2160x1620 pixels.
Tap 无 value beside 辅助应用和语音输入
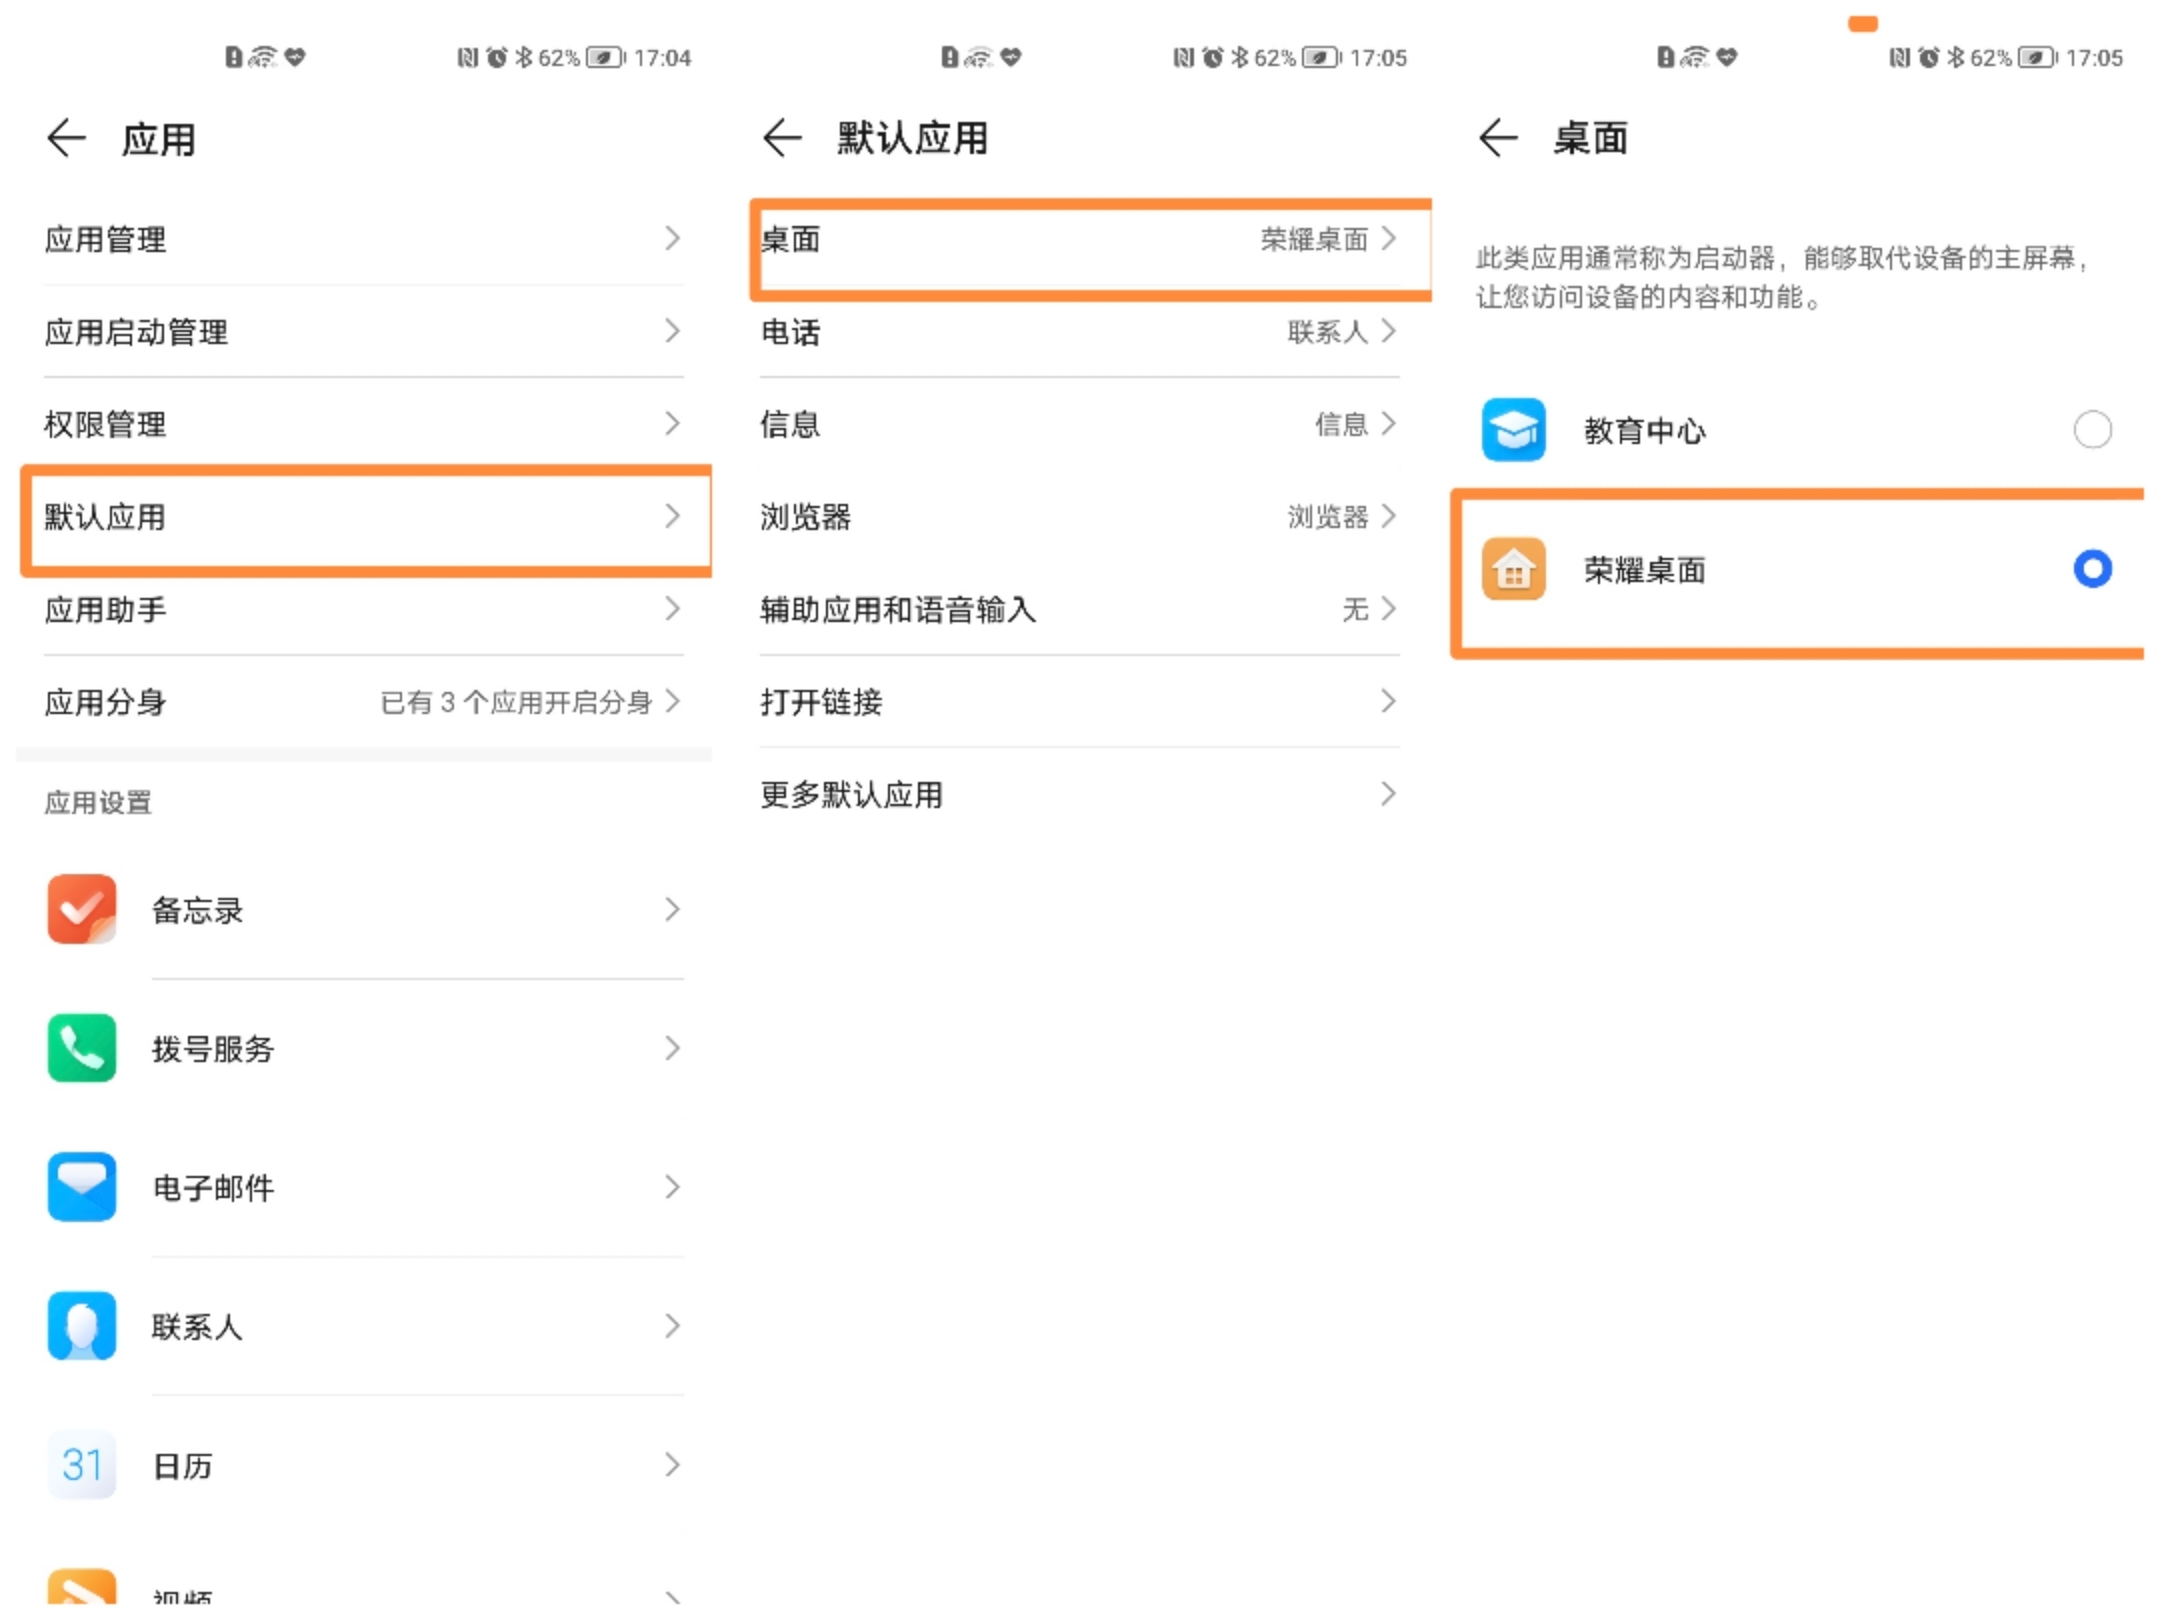(x=1355, y=609)
